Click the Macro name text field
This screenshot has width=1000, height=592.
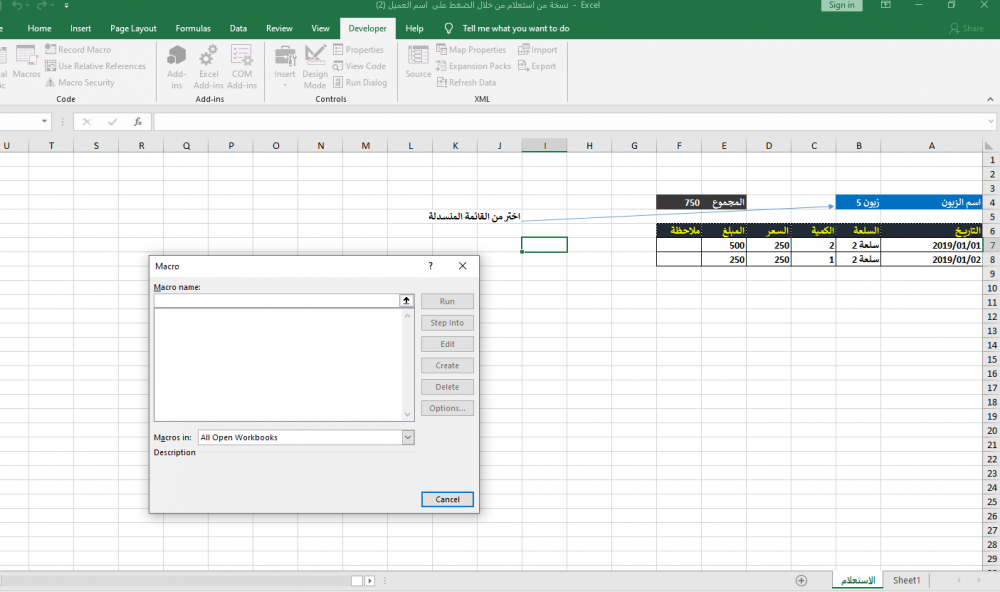tap(276, 300)
